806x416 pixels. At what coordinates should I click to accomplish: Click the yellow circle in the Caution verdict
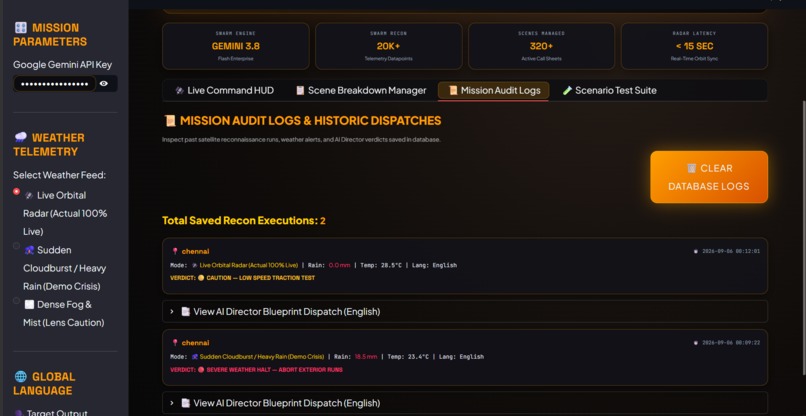tap(201, 278)
